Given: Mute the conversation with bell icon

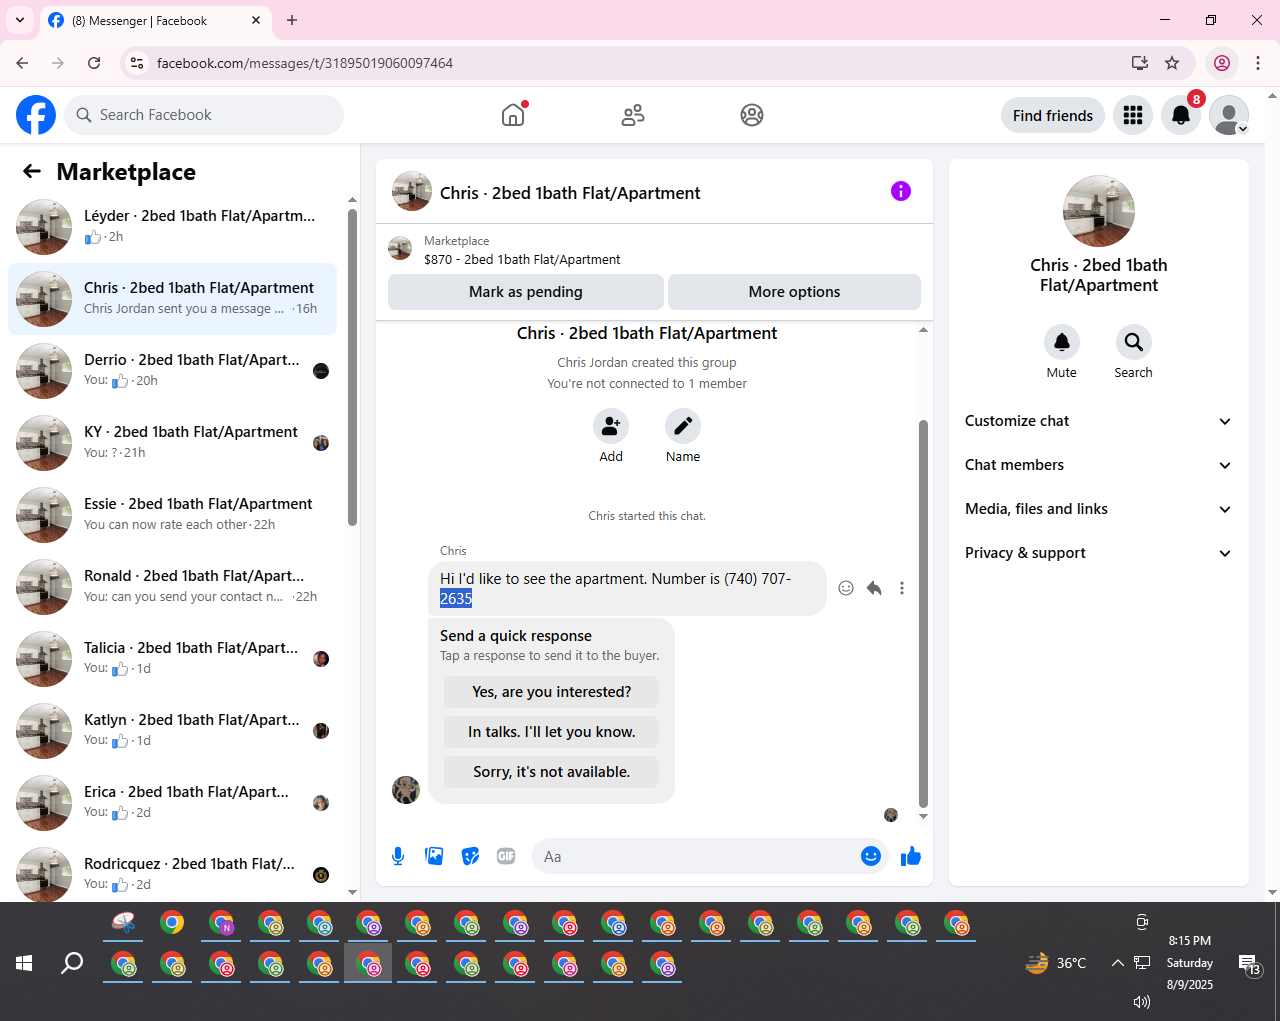Looking at the screenshot, I should click(1062, 342).
